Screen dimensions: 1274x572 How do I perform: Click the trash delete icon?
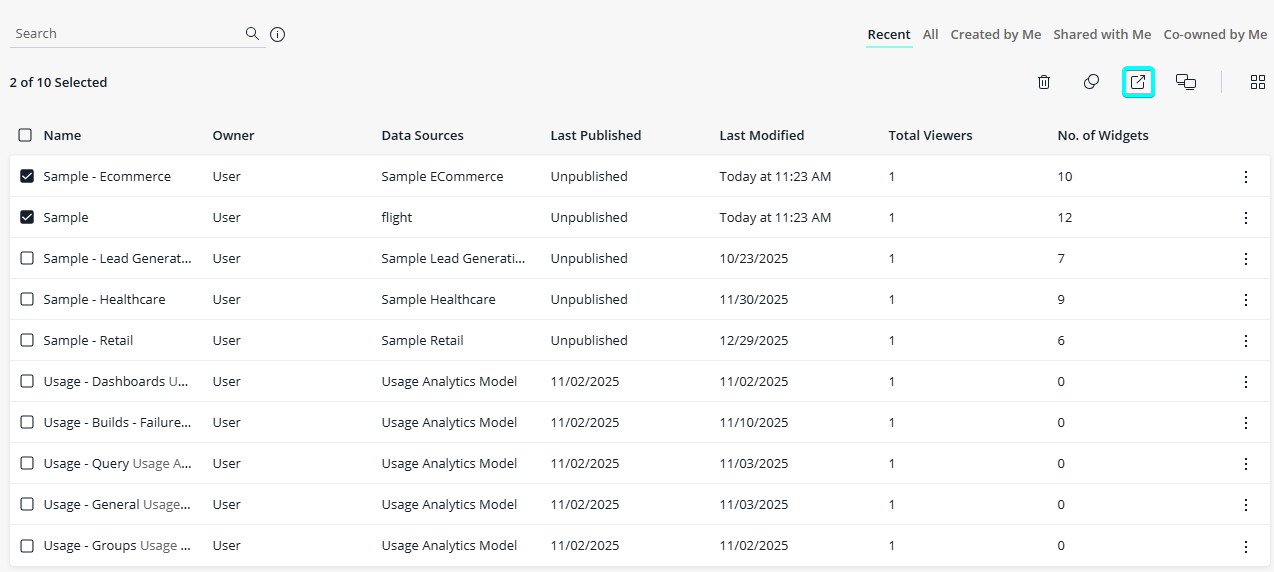pos(1044,82)
